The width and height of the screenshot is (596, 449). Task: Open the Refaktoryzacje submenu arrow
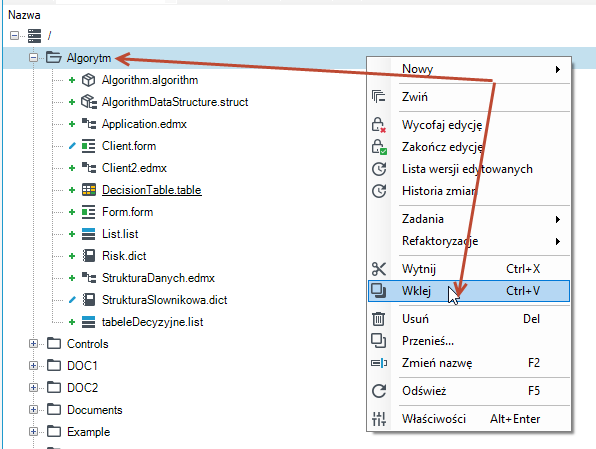558,241
